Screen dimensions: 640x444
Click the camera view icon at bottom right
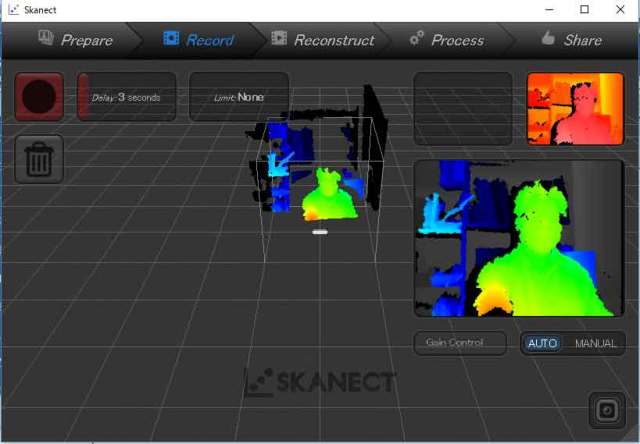[607, 410]
